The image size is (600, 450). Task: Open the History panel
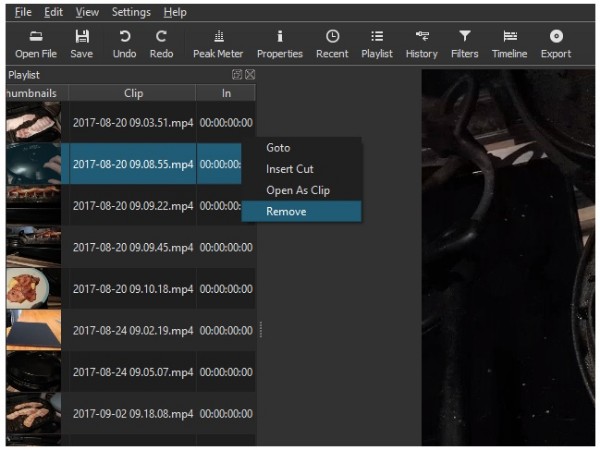click(422, 44)
